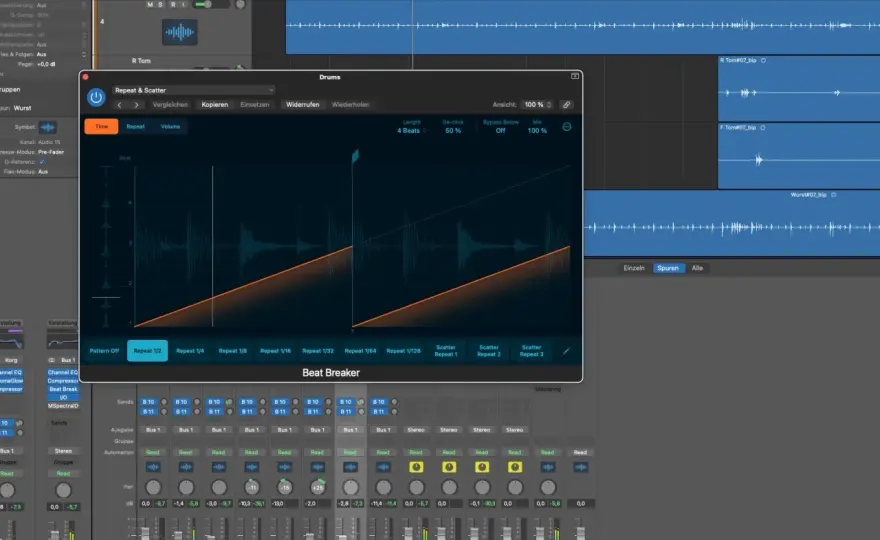The image size is (880, 540).
Task: Click yellow bus icon of the -0,1 dB channel
Action: [482, 467]
